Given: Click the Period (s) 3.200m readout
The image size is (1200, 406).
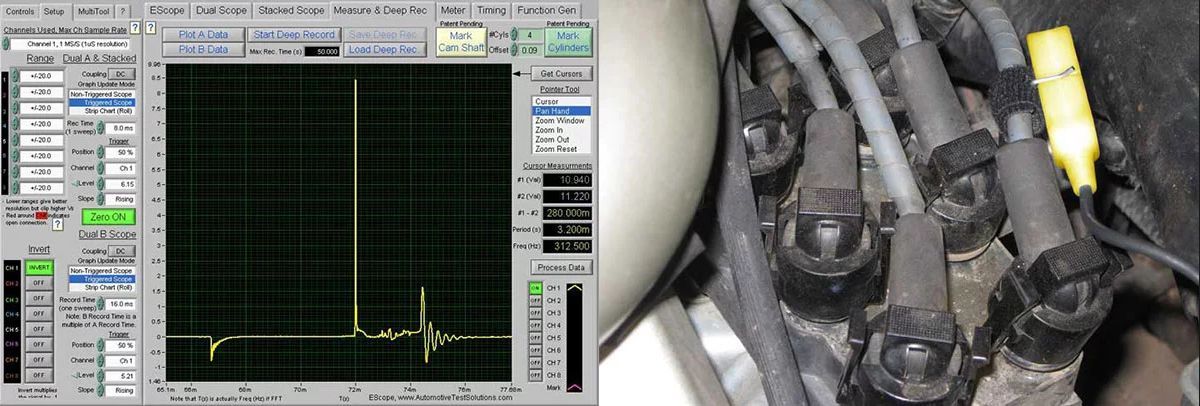Looking at the screenshot, I should point(565,228).
